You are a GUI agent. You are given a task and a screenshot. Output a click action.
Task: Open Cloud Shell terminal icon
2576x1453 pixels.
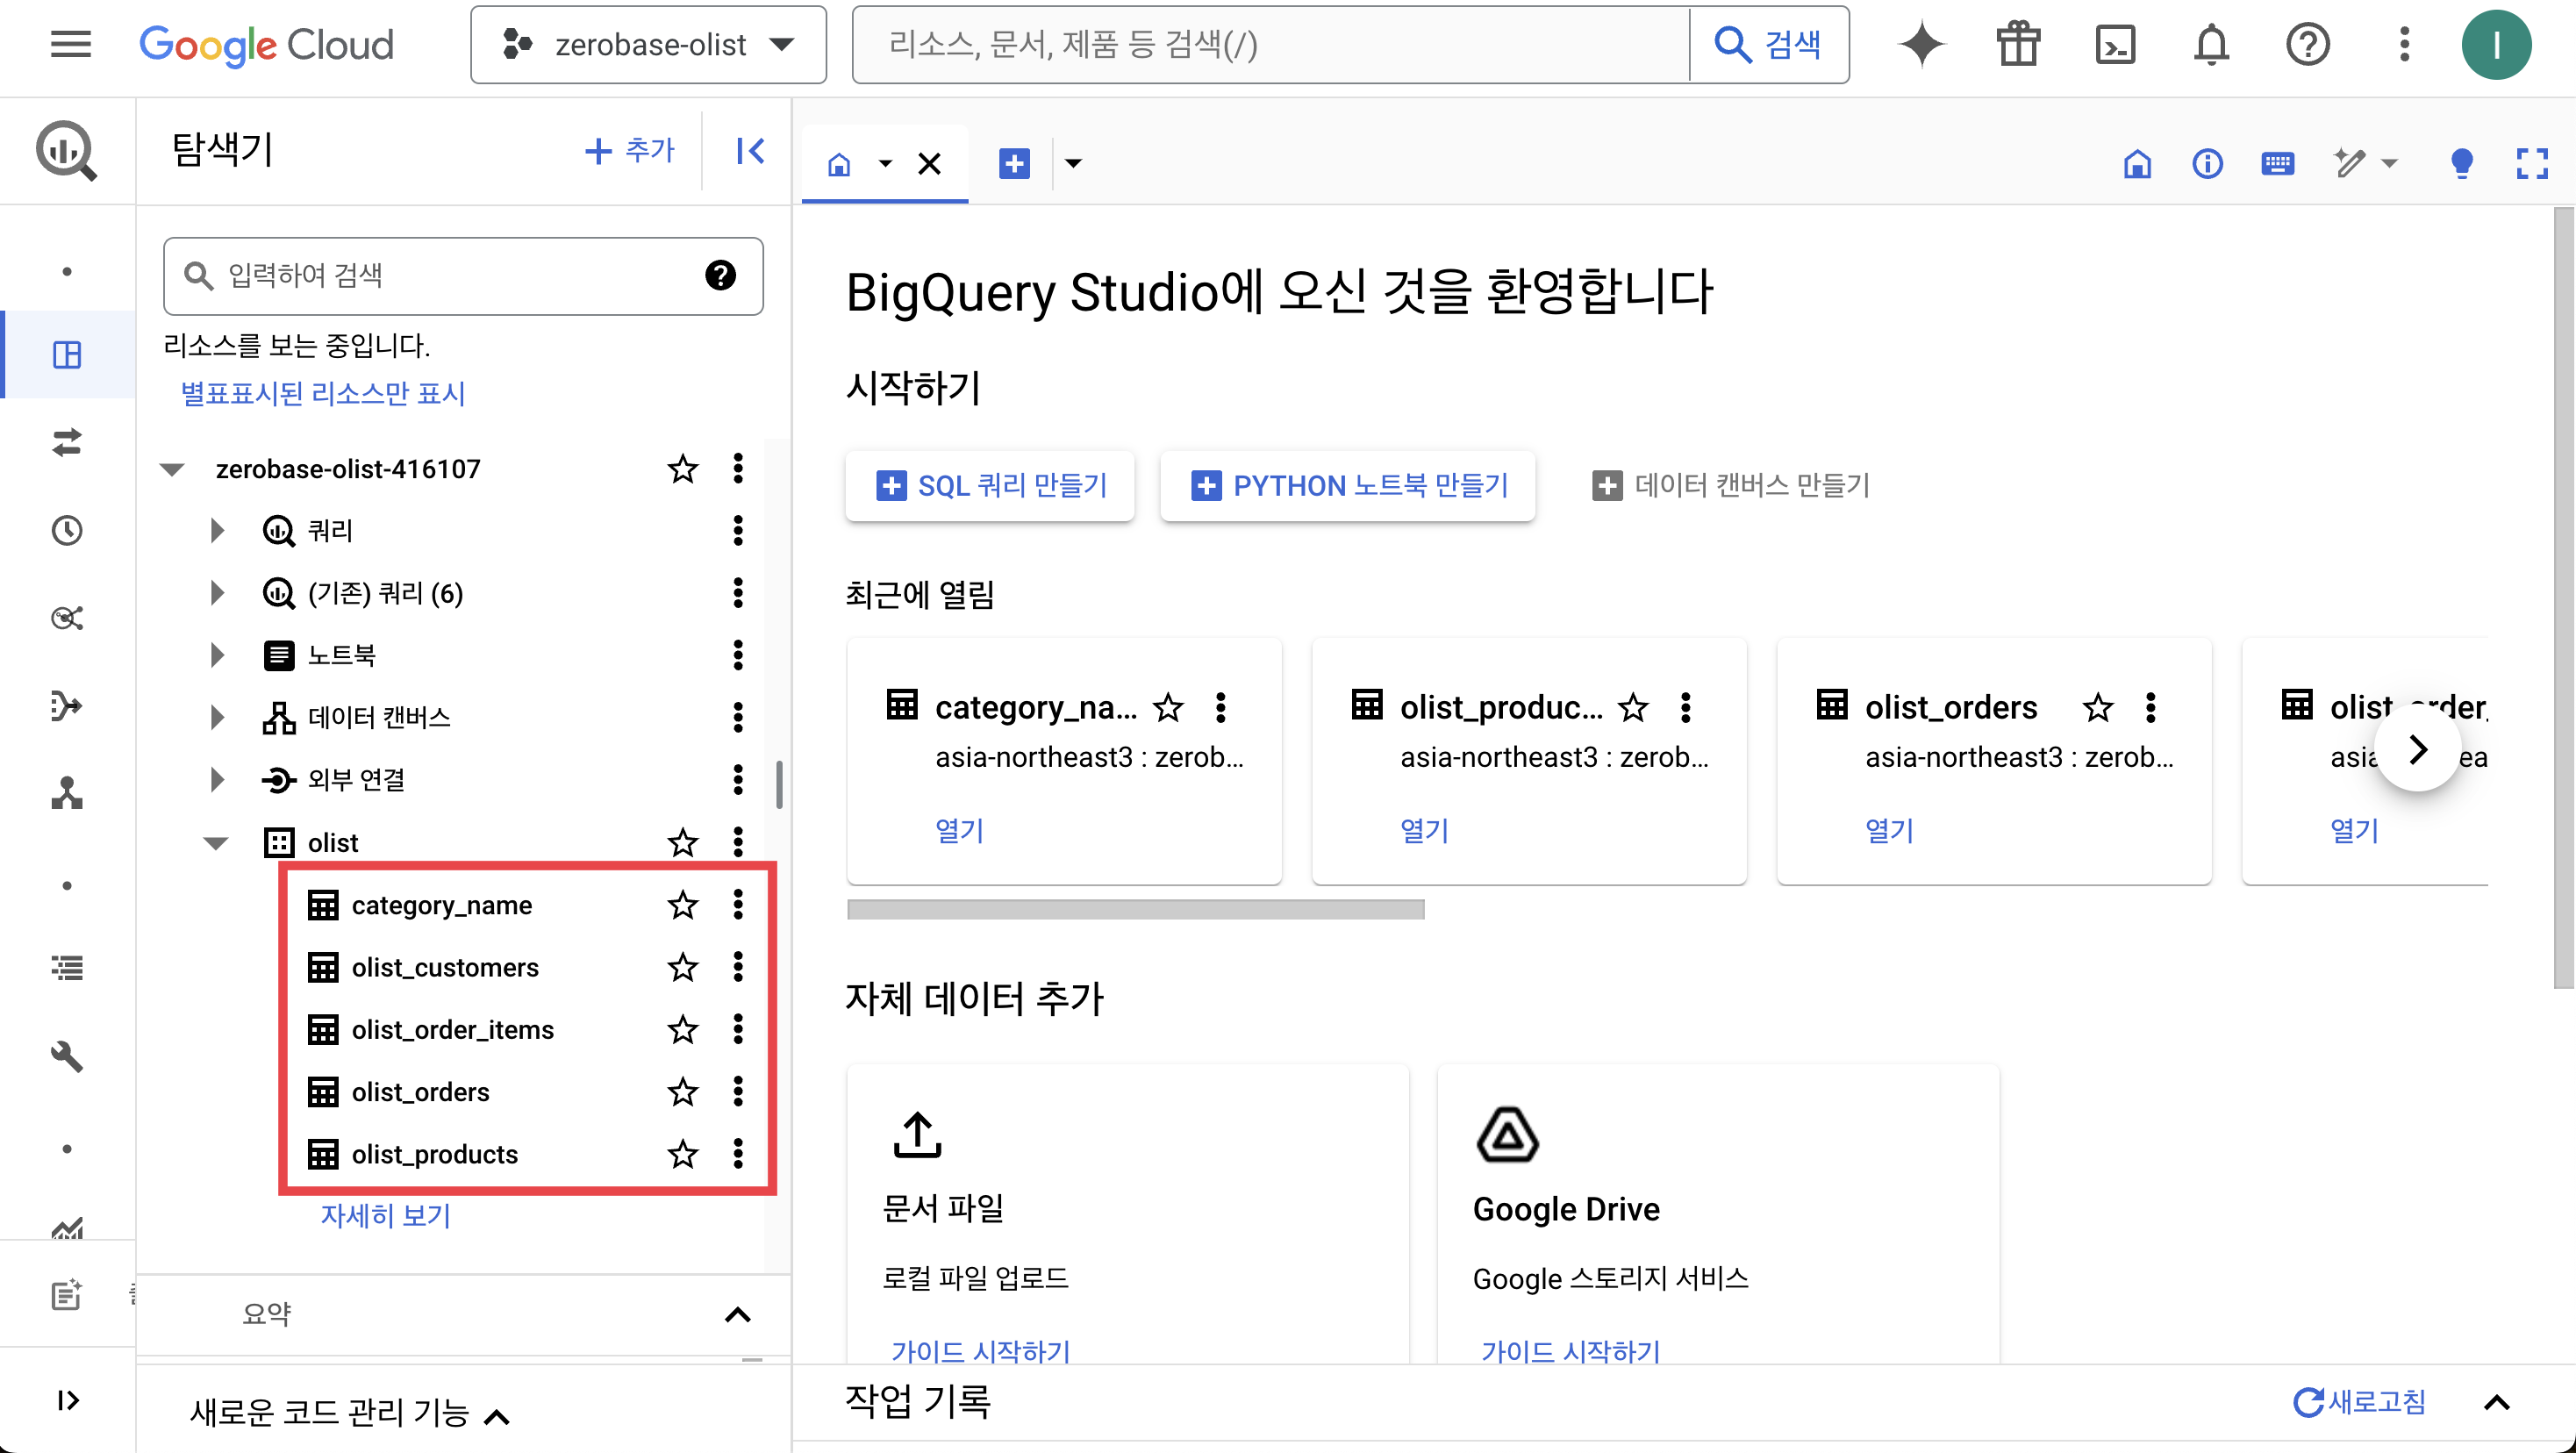(2114, 45)
